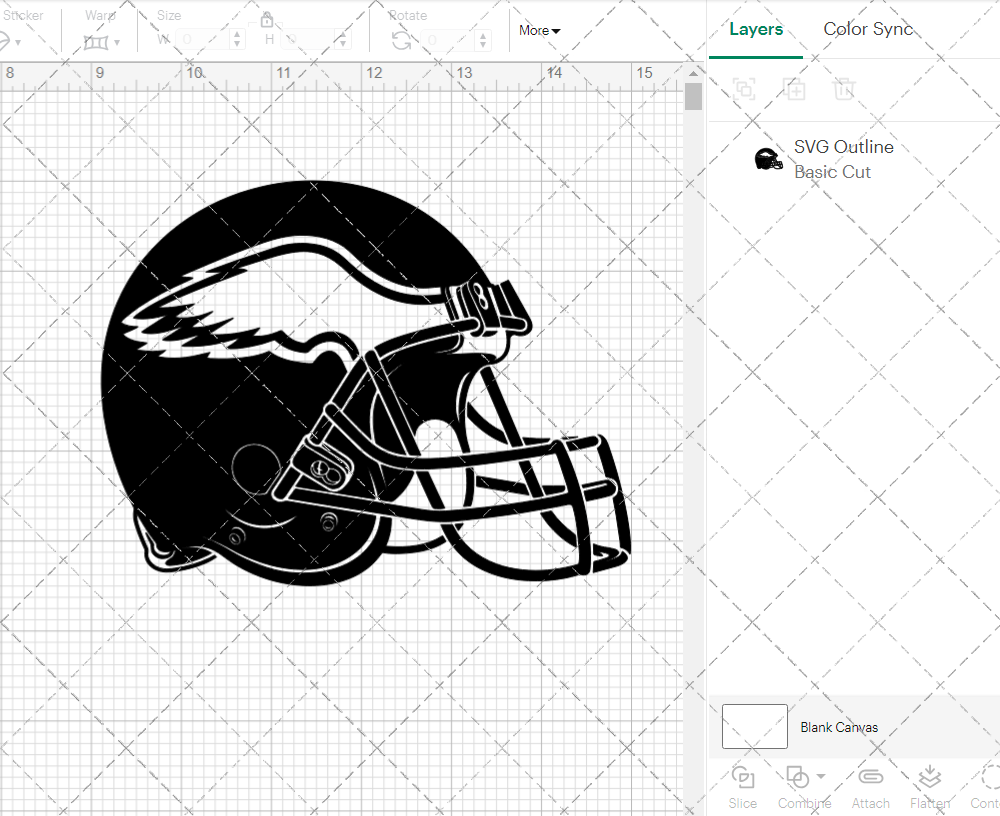Viewport: 1000px width, 816px height.
Task: Click the Blank Canvas swatch
Action: click(x=755, y=727)
